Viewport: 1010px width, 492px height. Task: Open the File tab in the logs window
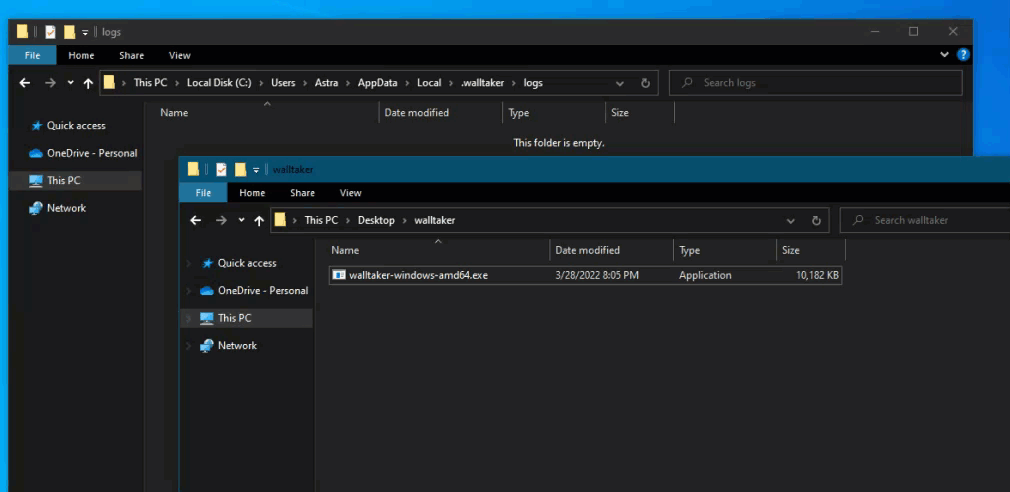[x=32, y=55]
